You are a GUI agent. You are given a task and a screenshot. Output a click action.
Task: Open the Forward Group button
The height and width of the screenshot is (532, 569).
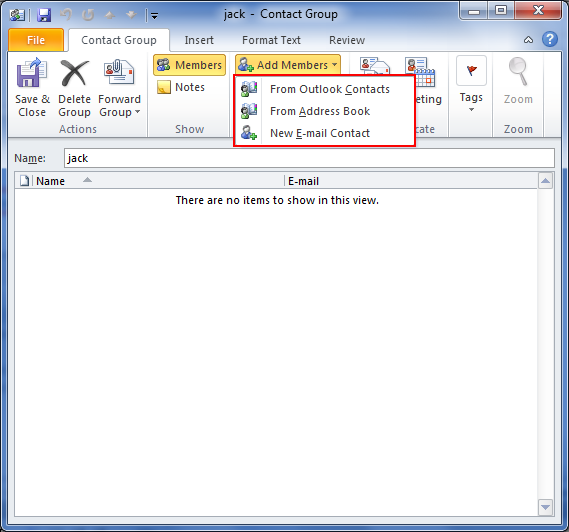point(119,88)
